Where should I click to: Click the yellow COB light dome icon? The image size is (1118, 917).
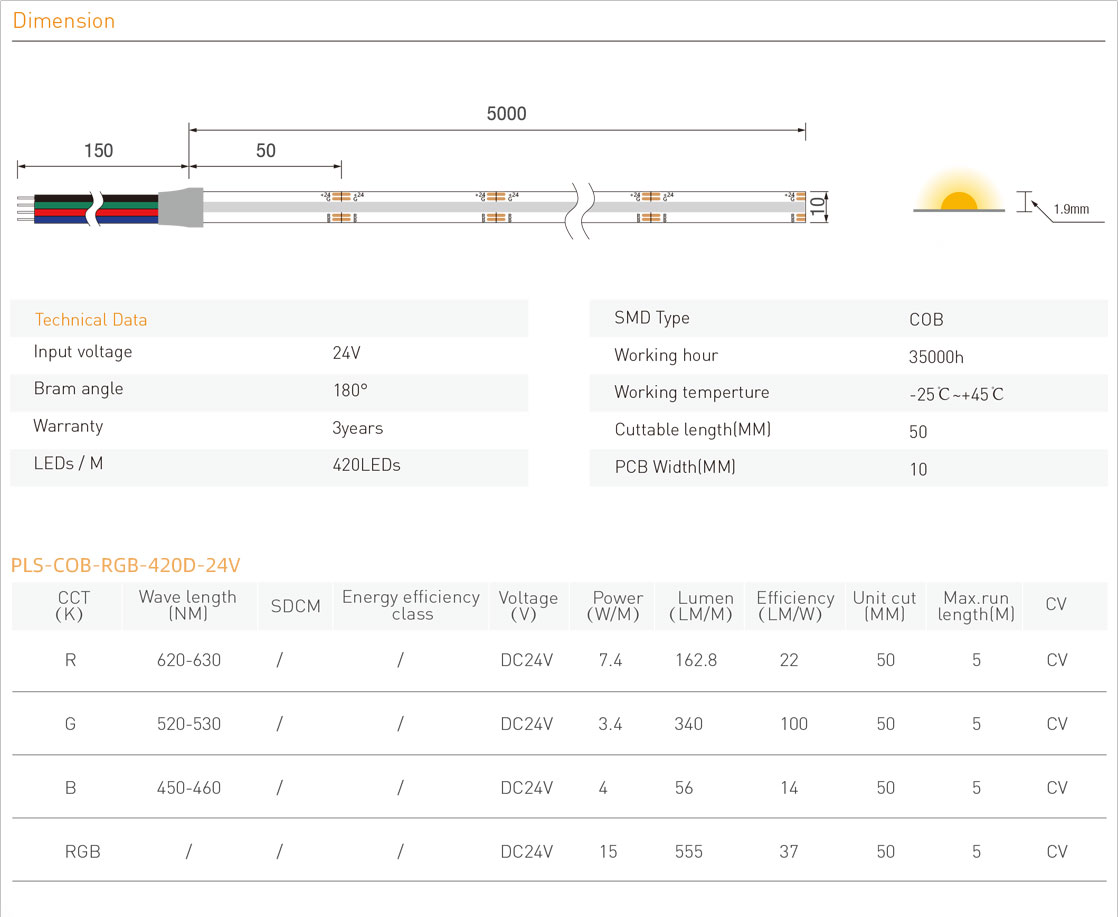pos(959,201)
